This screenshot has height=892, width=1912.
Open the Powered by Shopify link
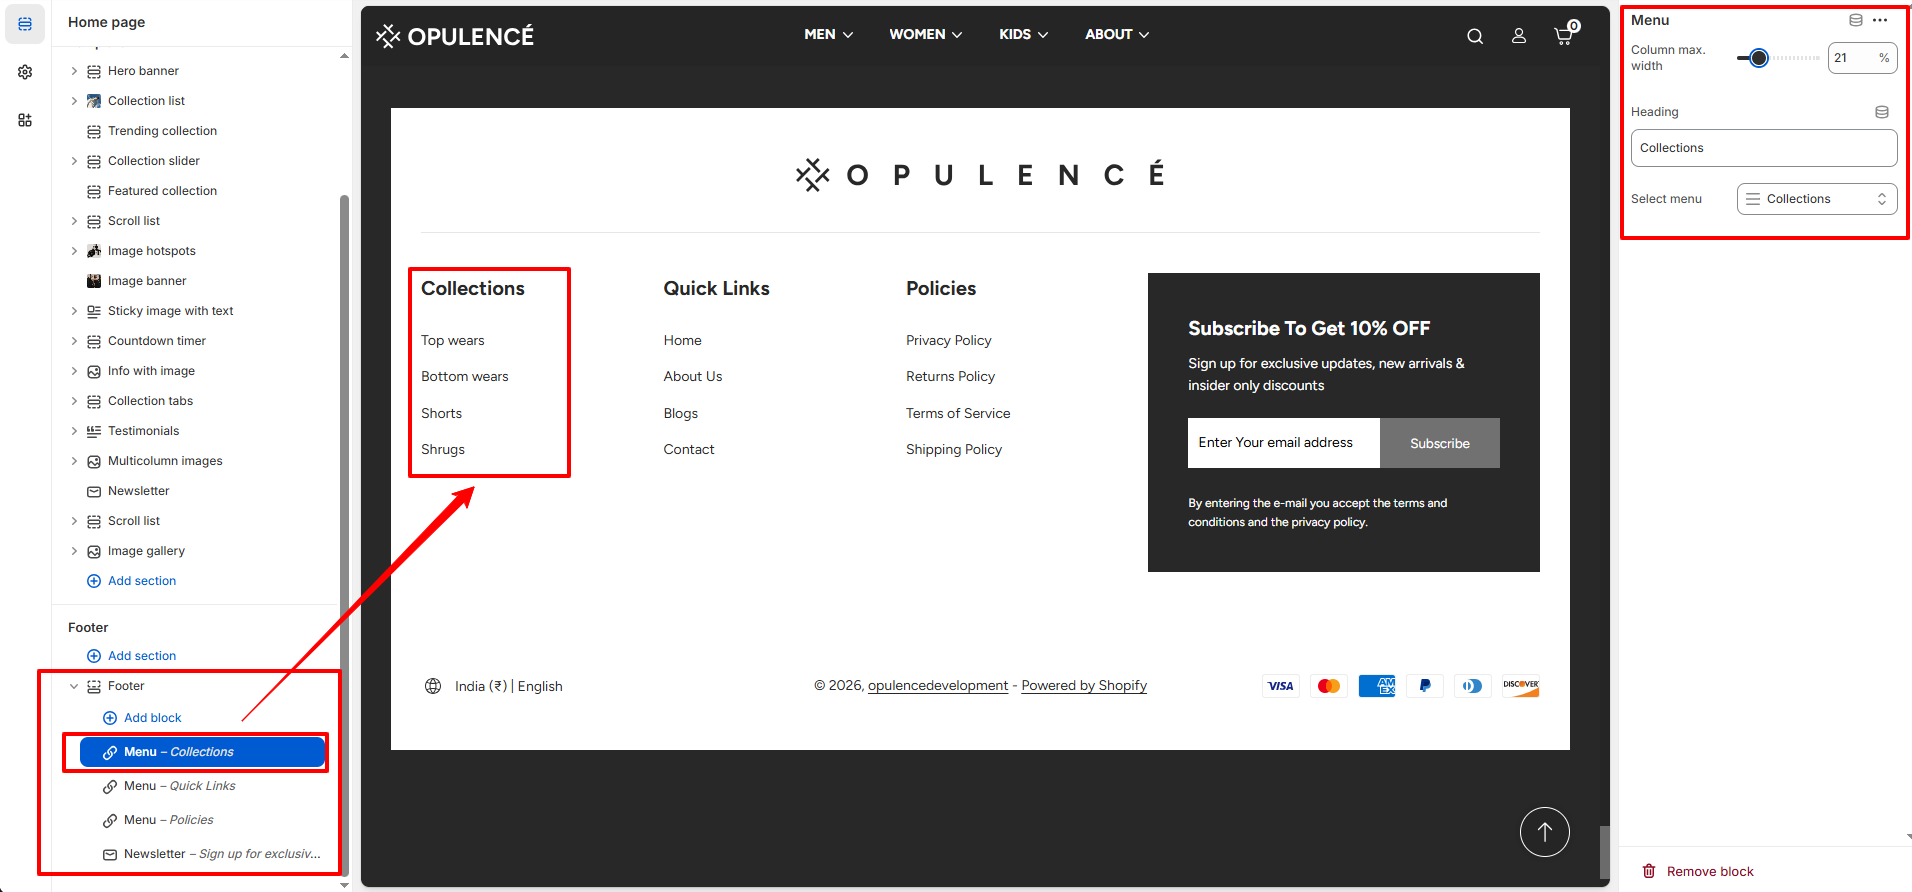pos(1084,685)
